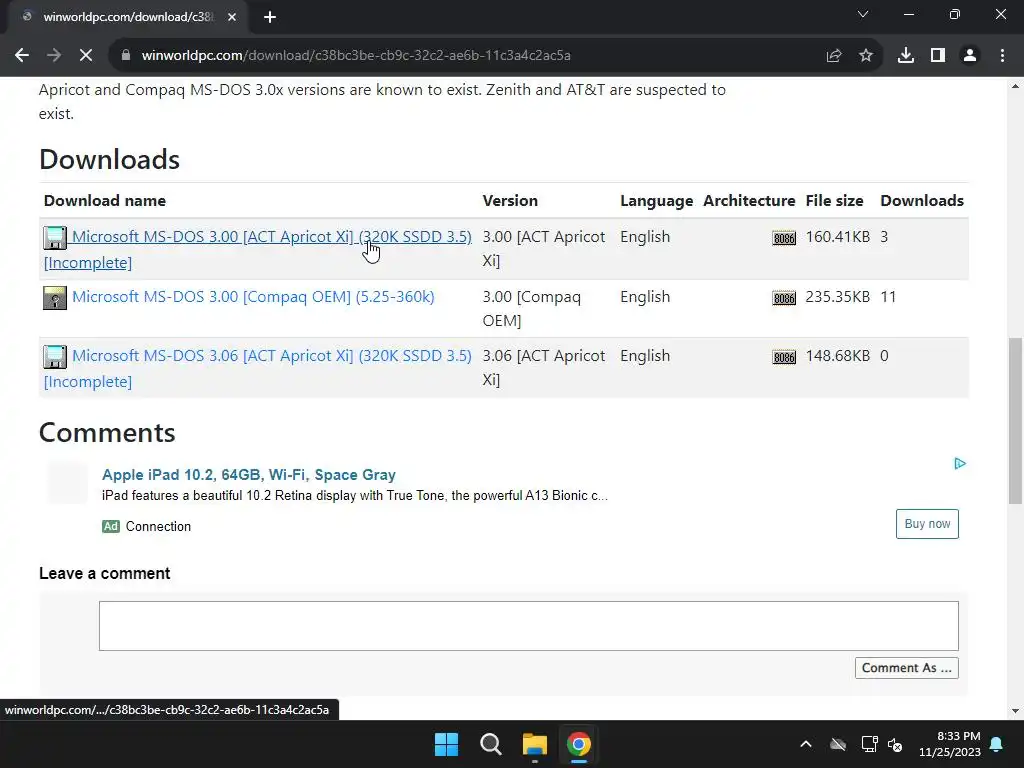The image size is (1024, 768).
Task: Bookmark this page with the star icon
Action: coord(866,56)
